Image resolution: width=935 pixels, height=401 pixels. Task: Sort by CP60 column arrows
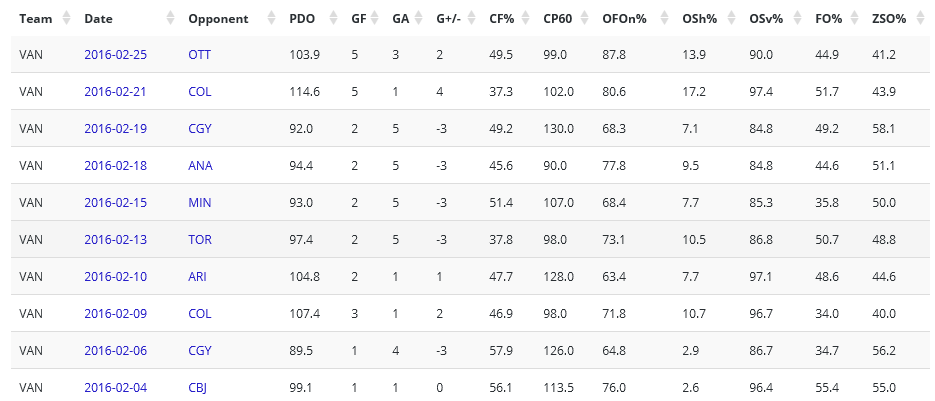(585, 19)
